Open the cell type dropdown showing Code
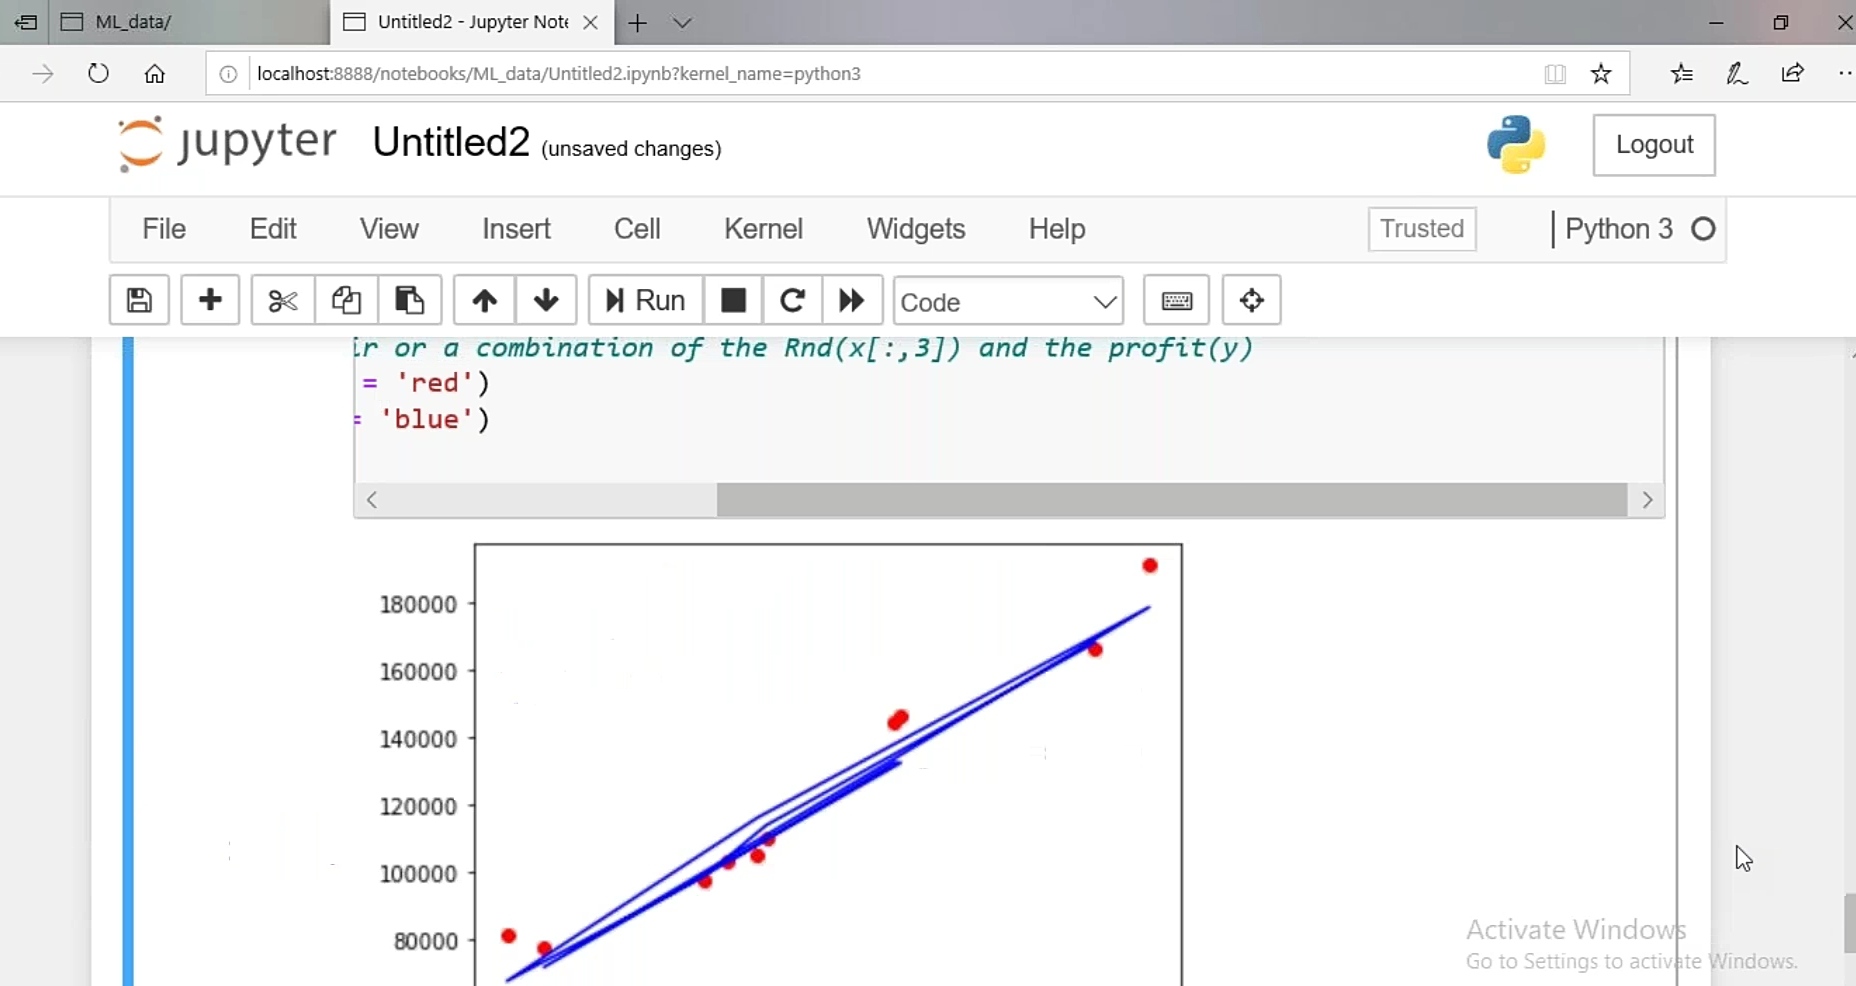 click(x=1008, y=301)
